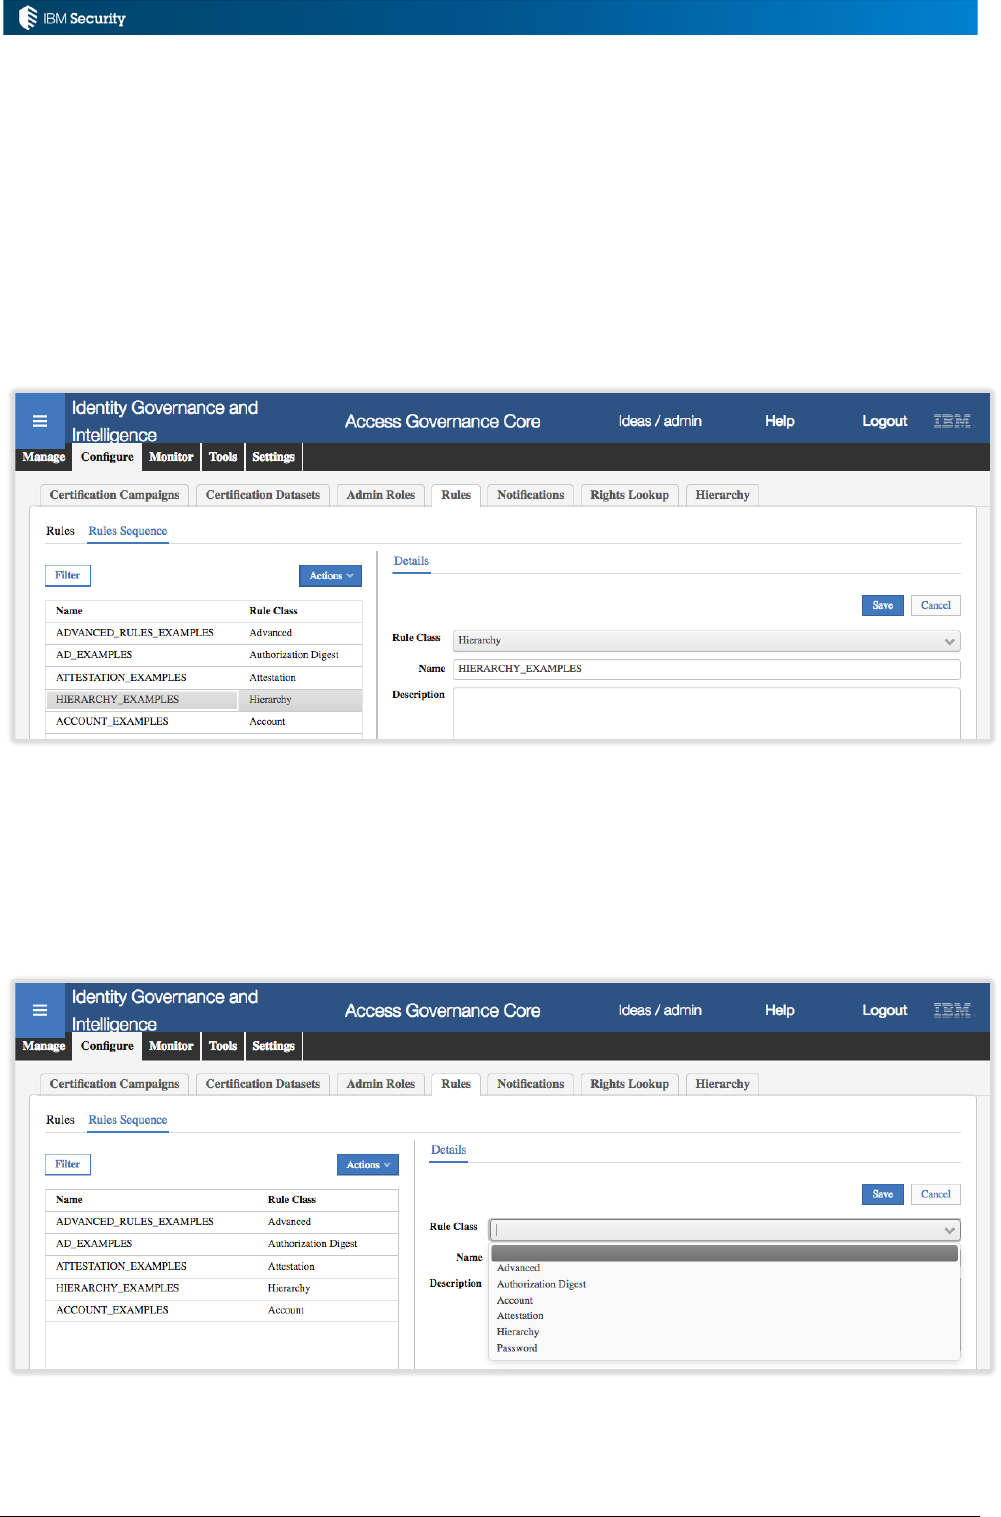Click Help link in upper screenshot header

coord(780,421)
